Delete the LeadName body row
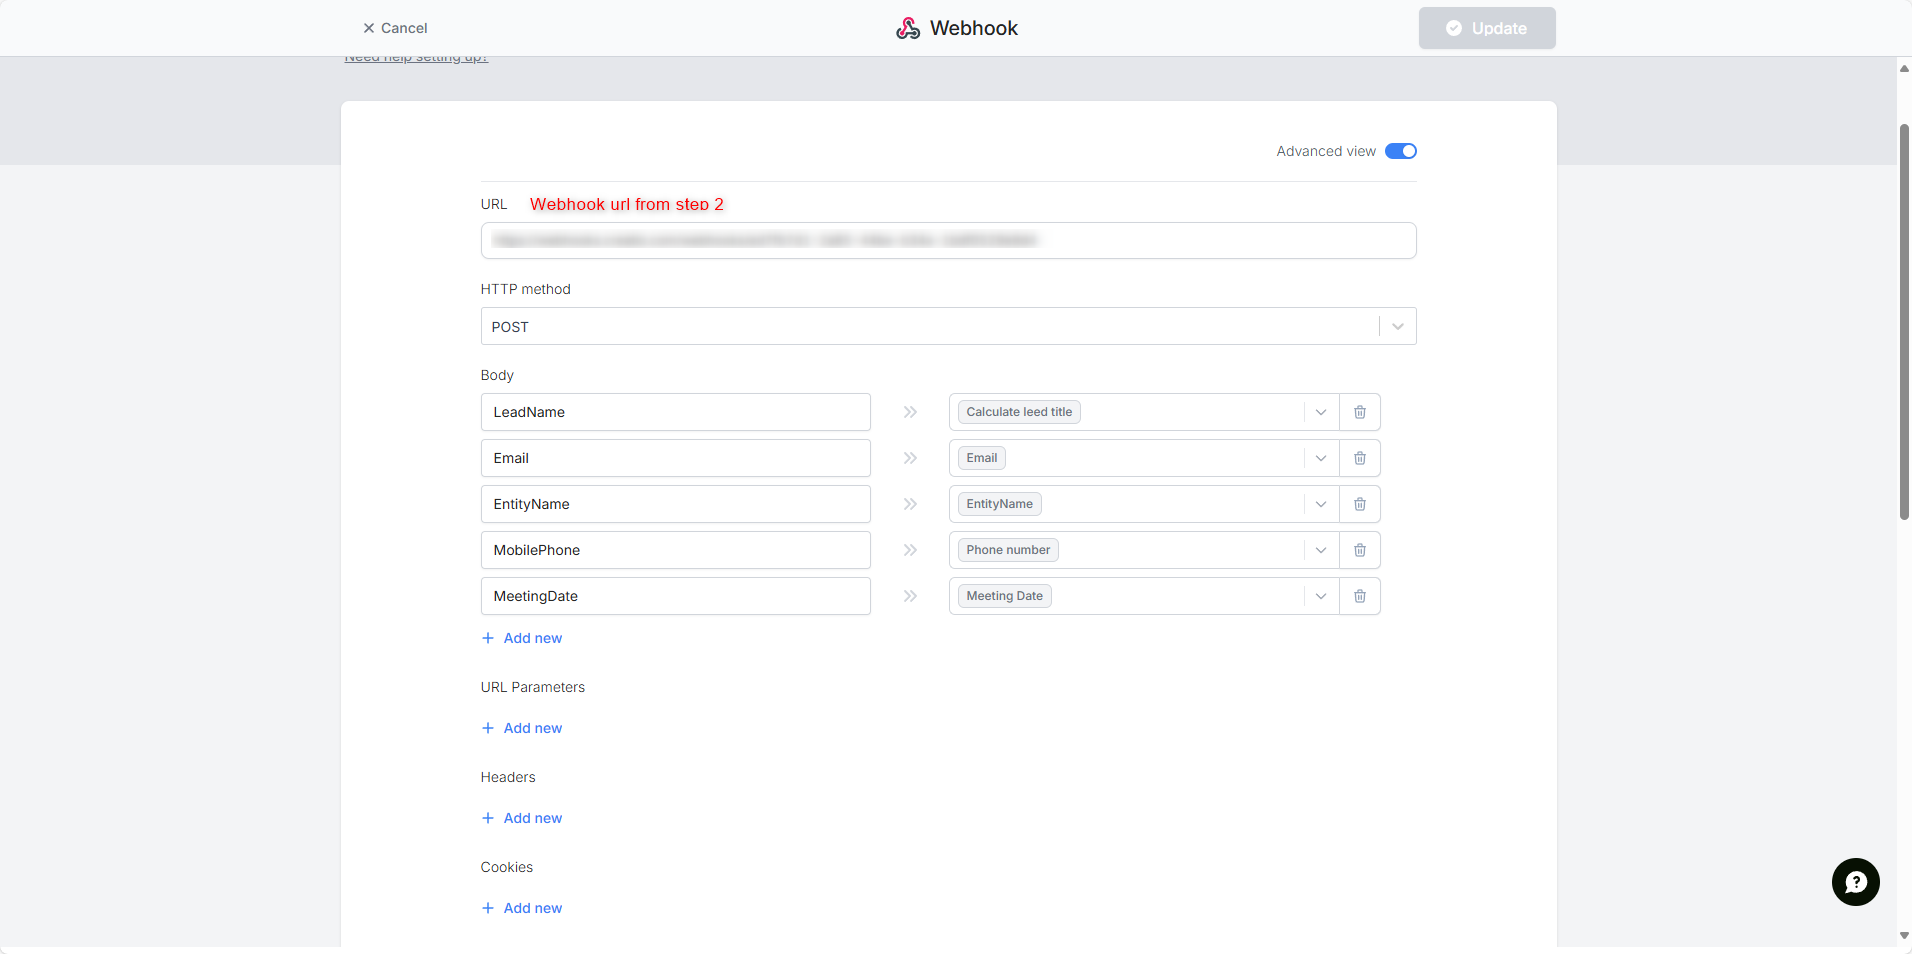This screenshot has width=1912, height=954. tap(1359, 412)
